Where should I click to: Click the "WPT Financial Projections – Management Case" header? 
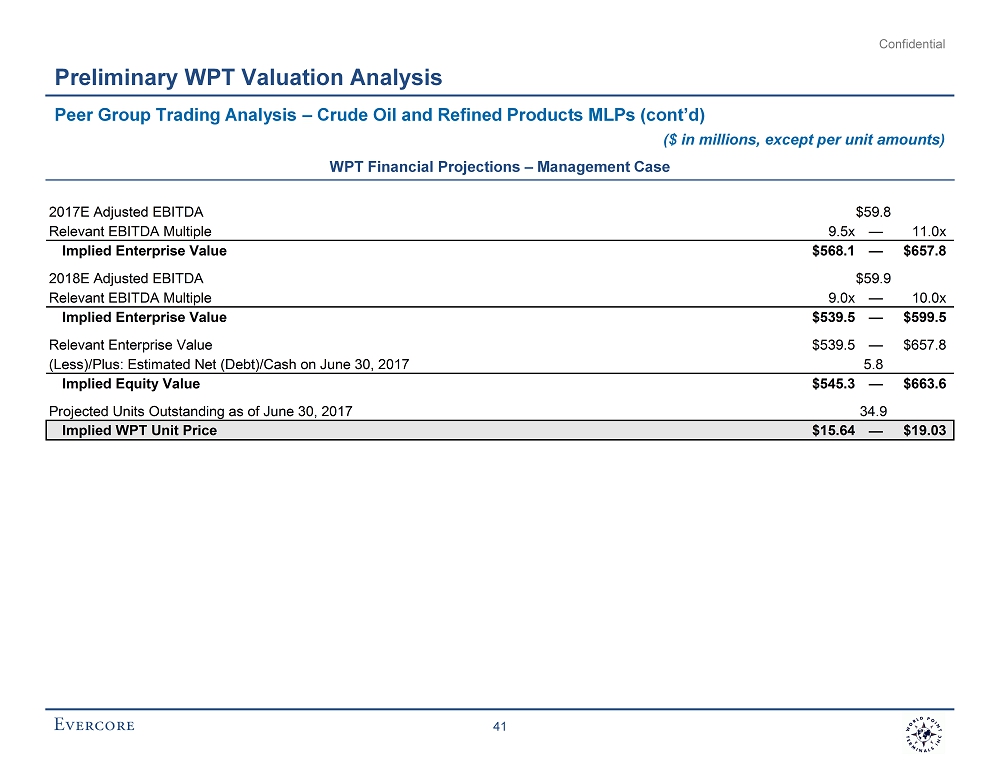499,167
